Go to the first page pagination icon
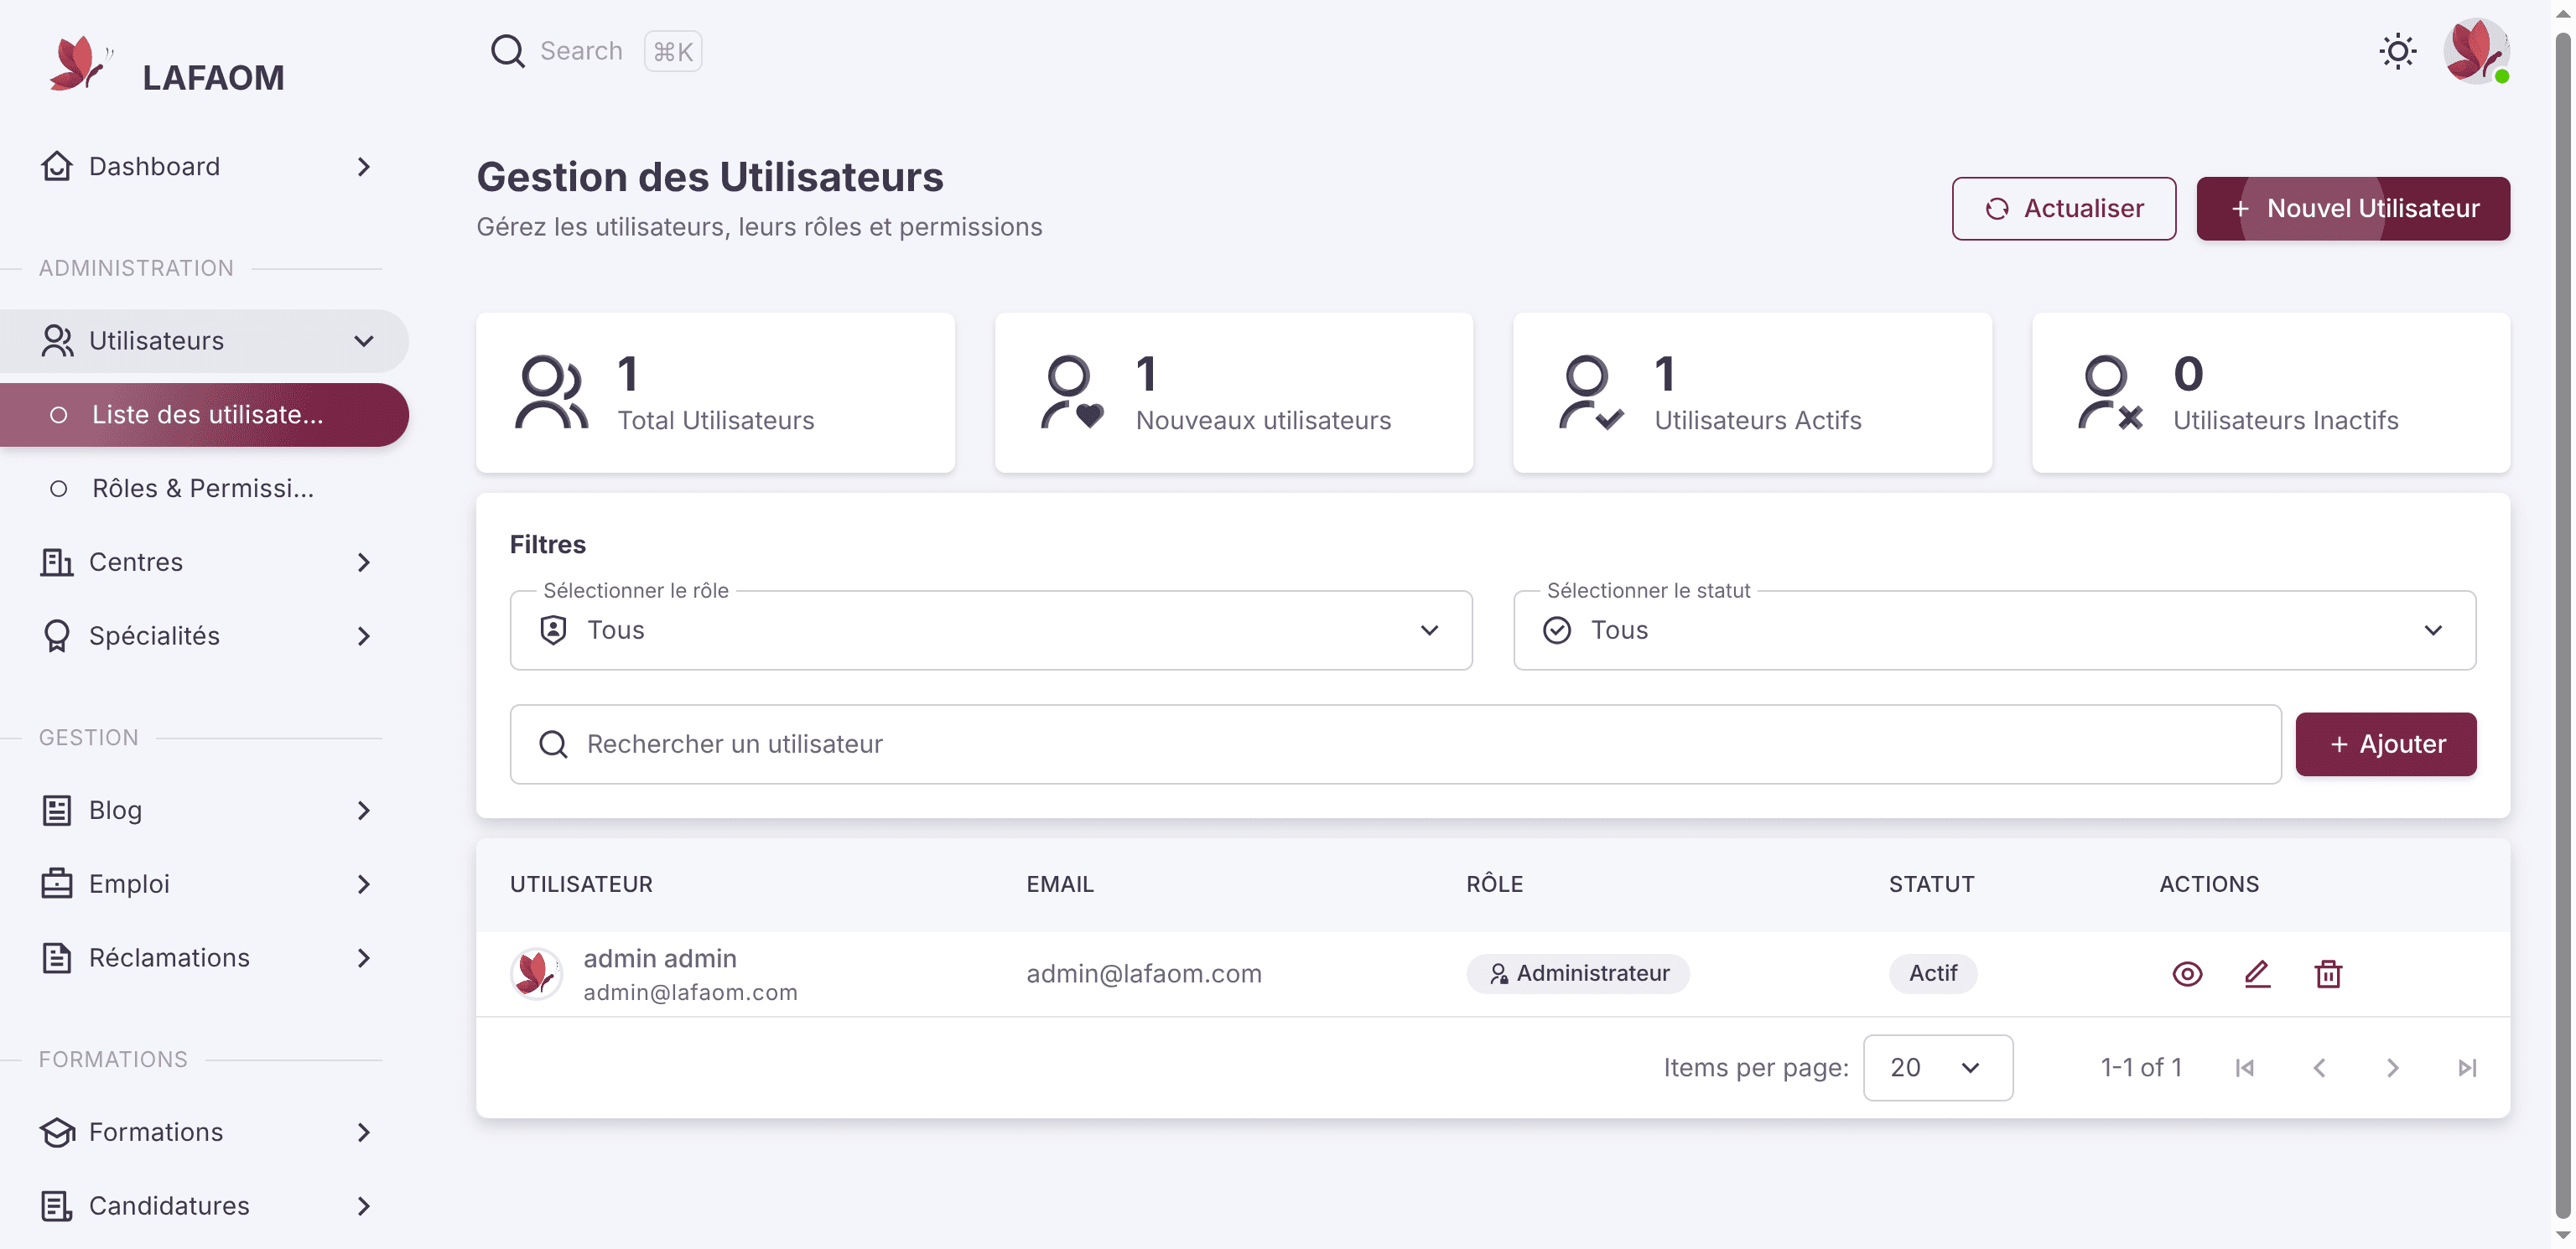Screen dimensions: 2576x1249 coord(2245,1068)
